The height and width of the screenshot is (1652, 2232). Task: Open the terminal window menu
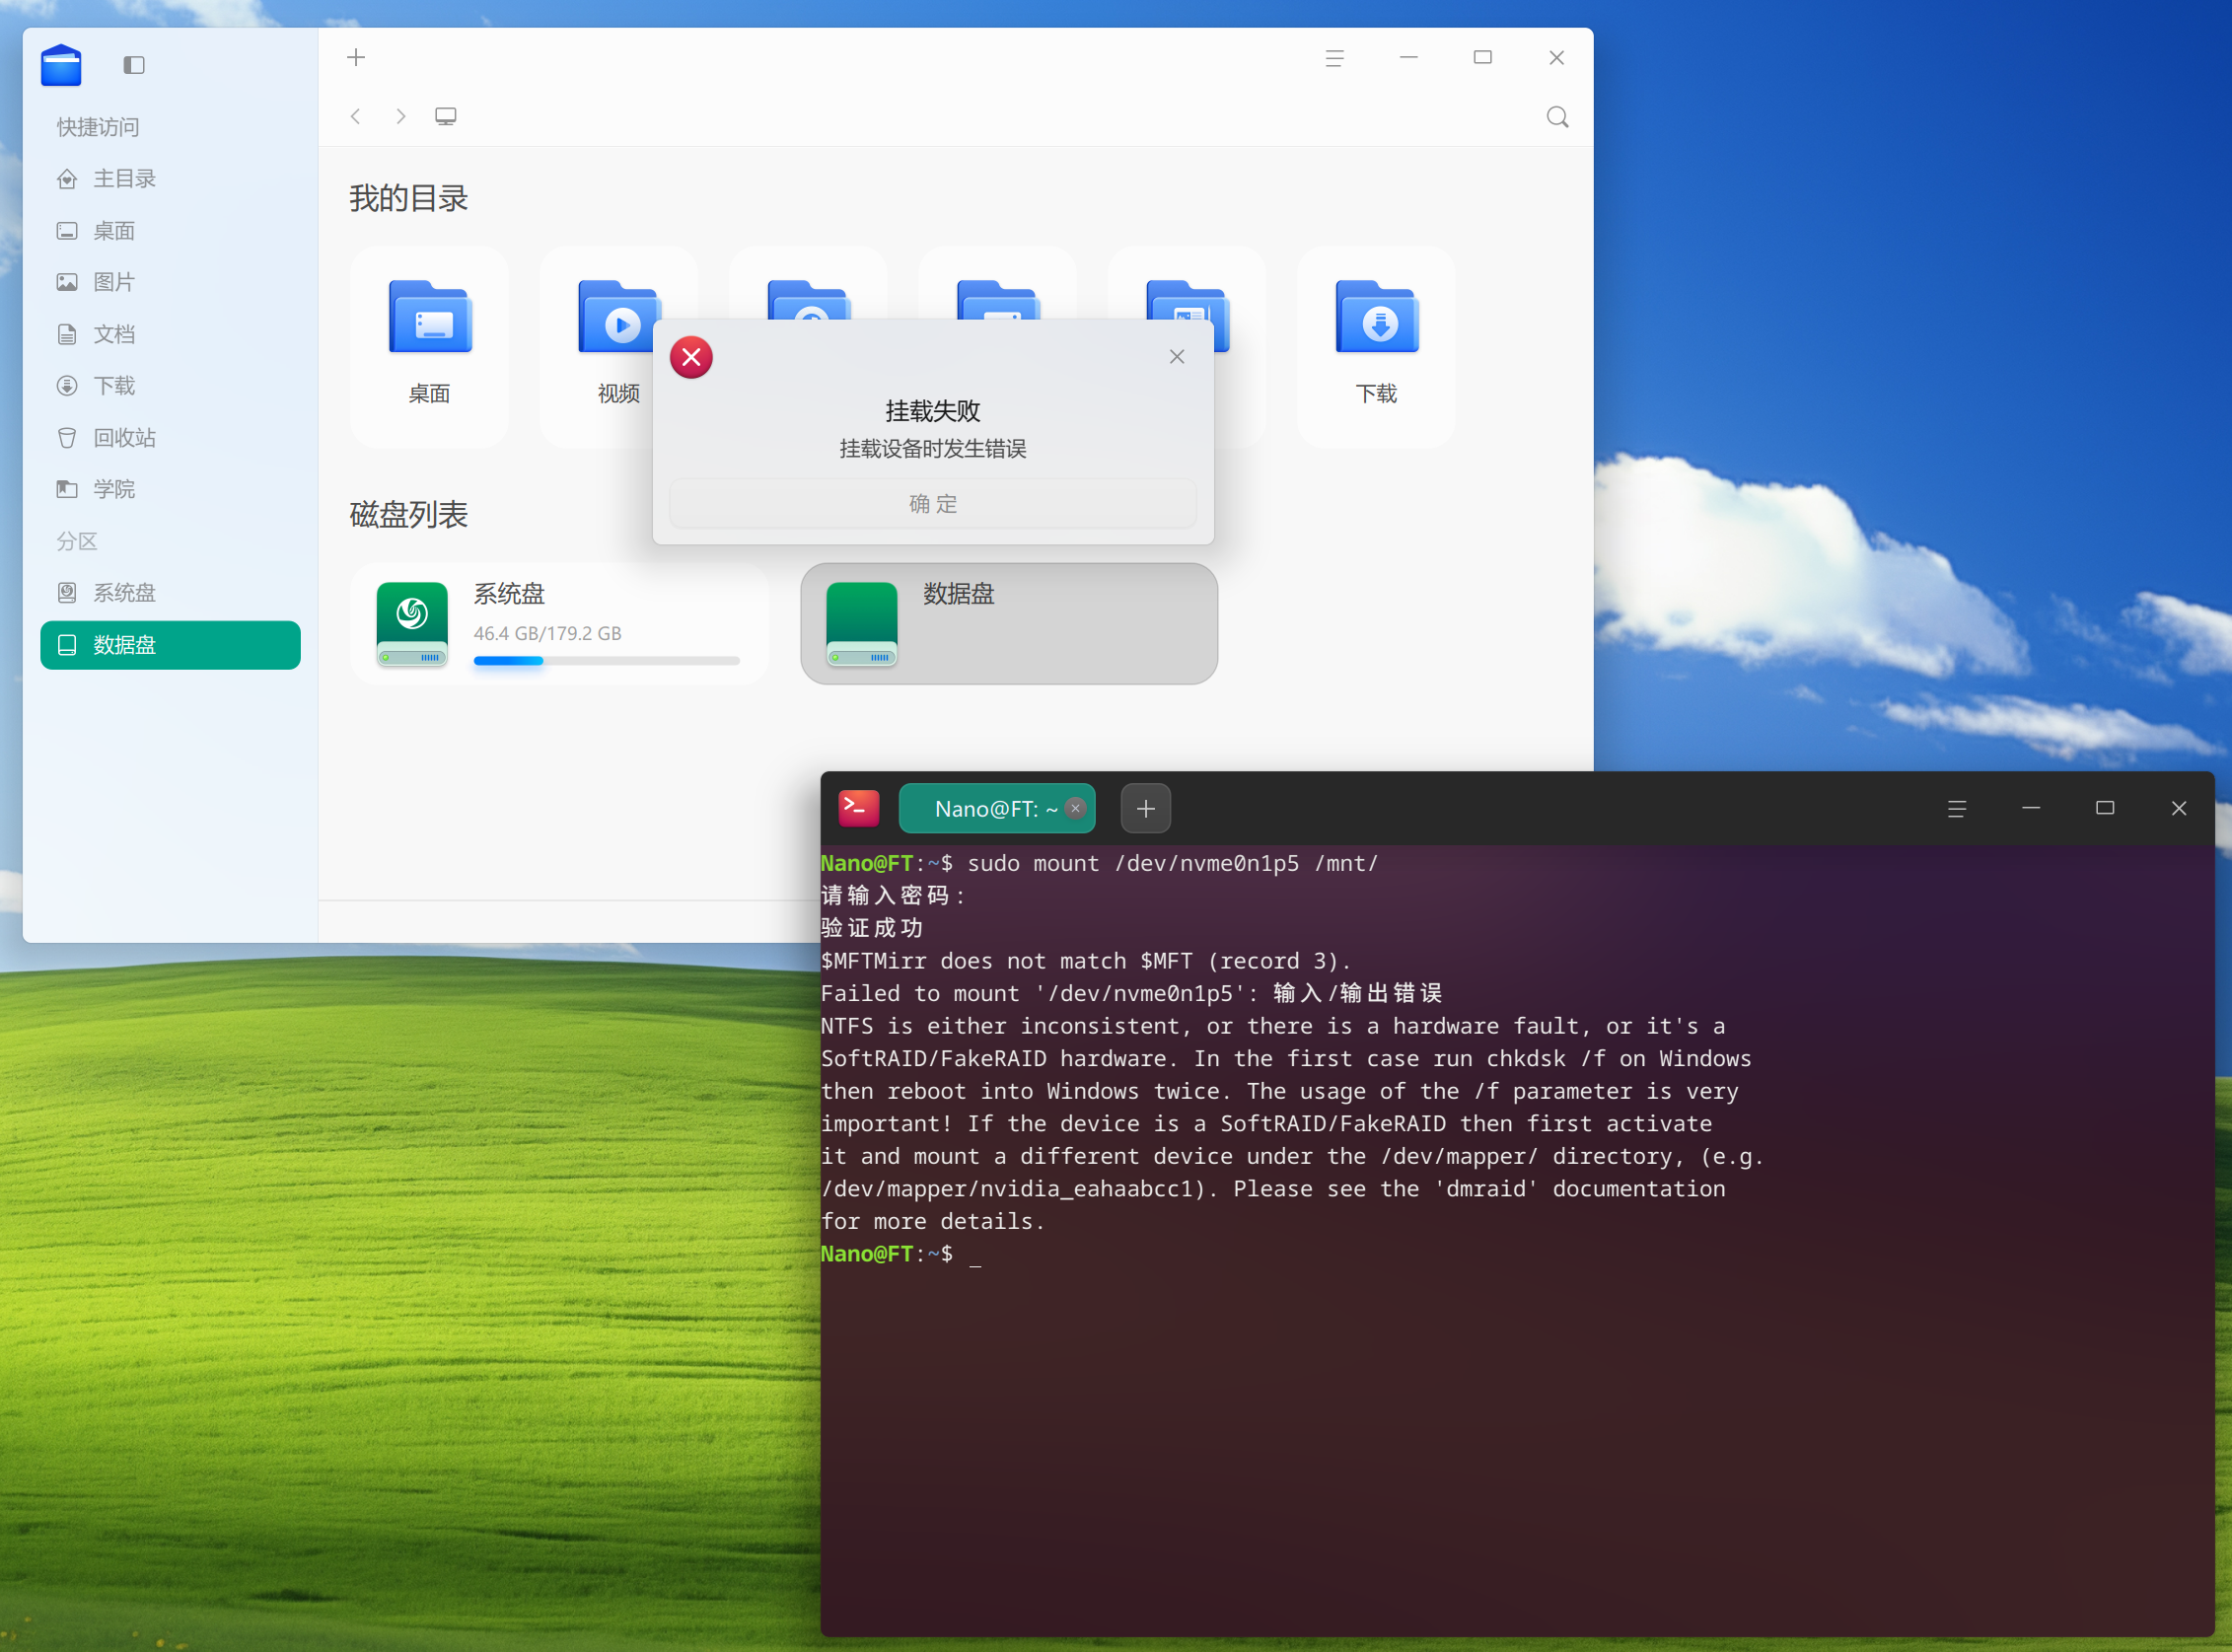(1957, 808)
